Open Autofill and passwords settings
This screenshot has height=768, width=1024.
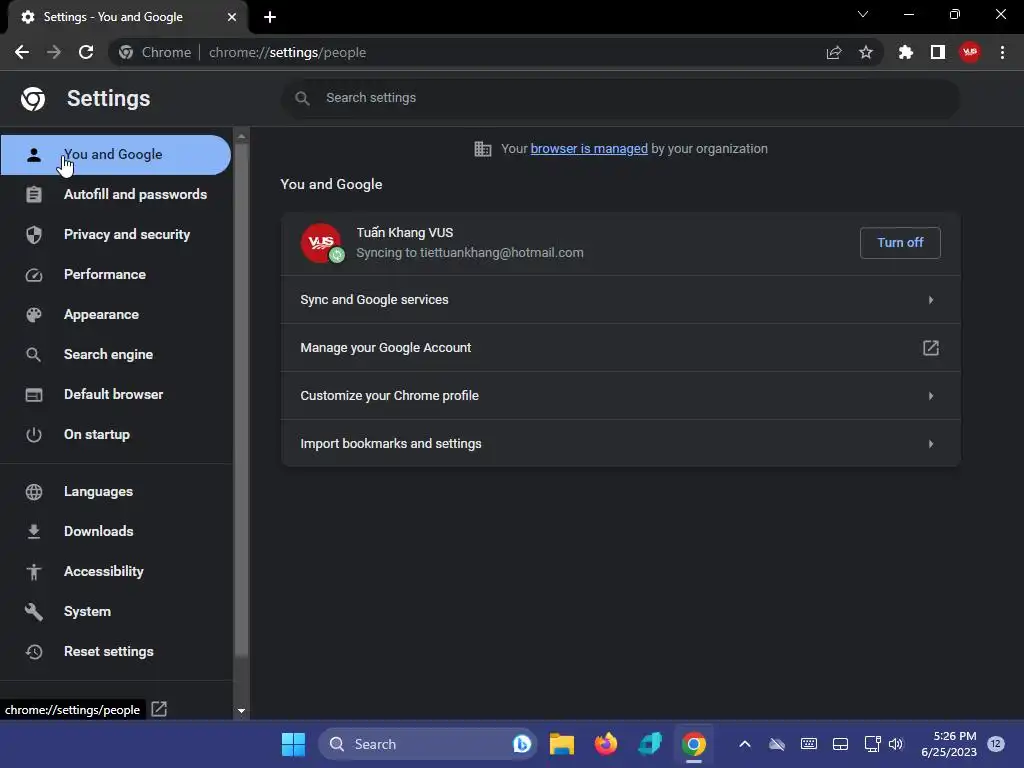pos(116,195)
